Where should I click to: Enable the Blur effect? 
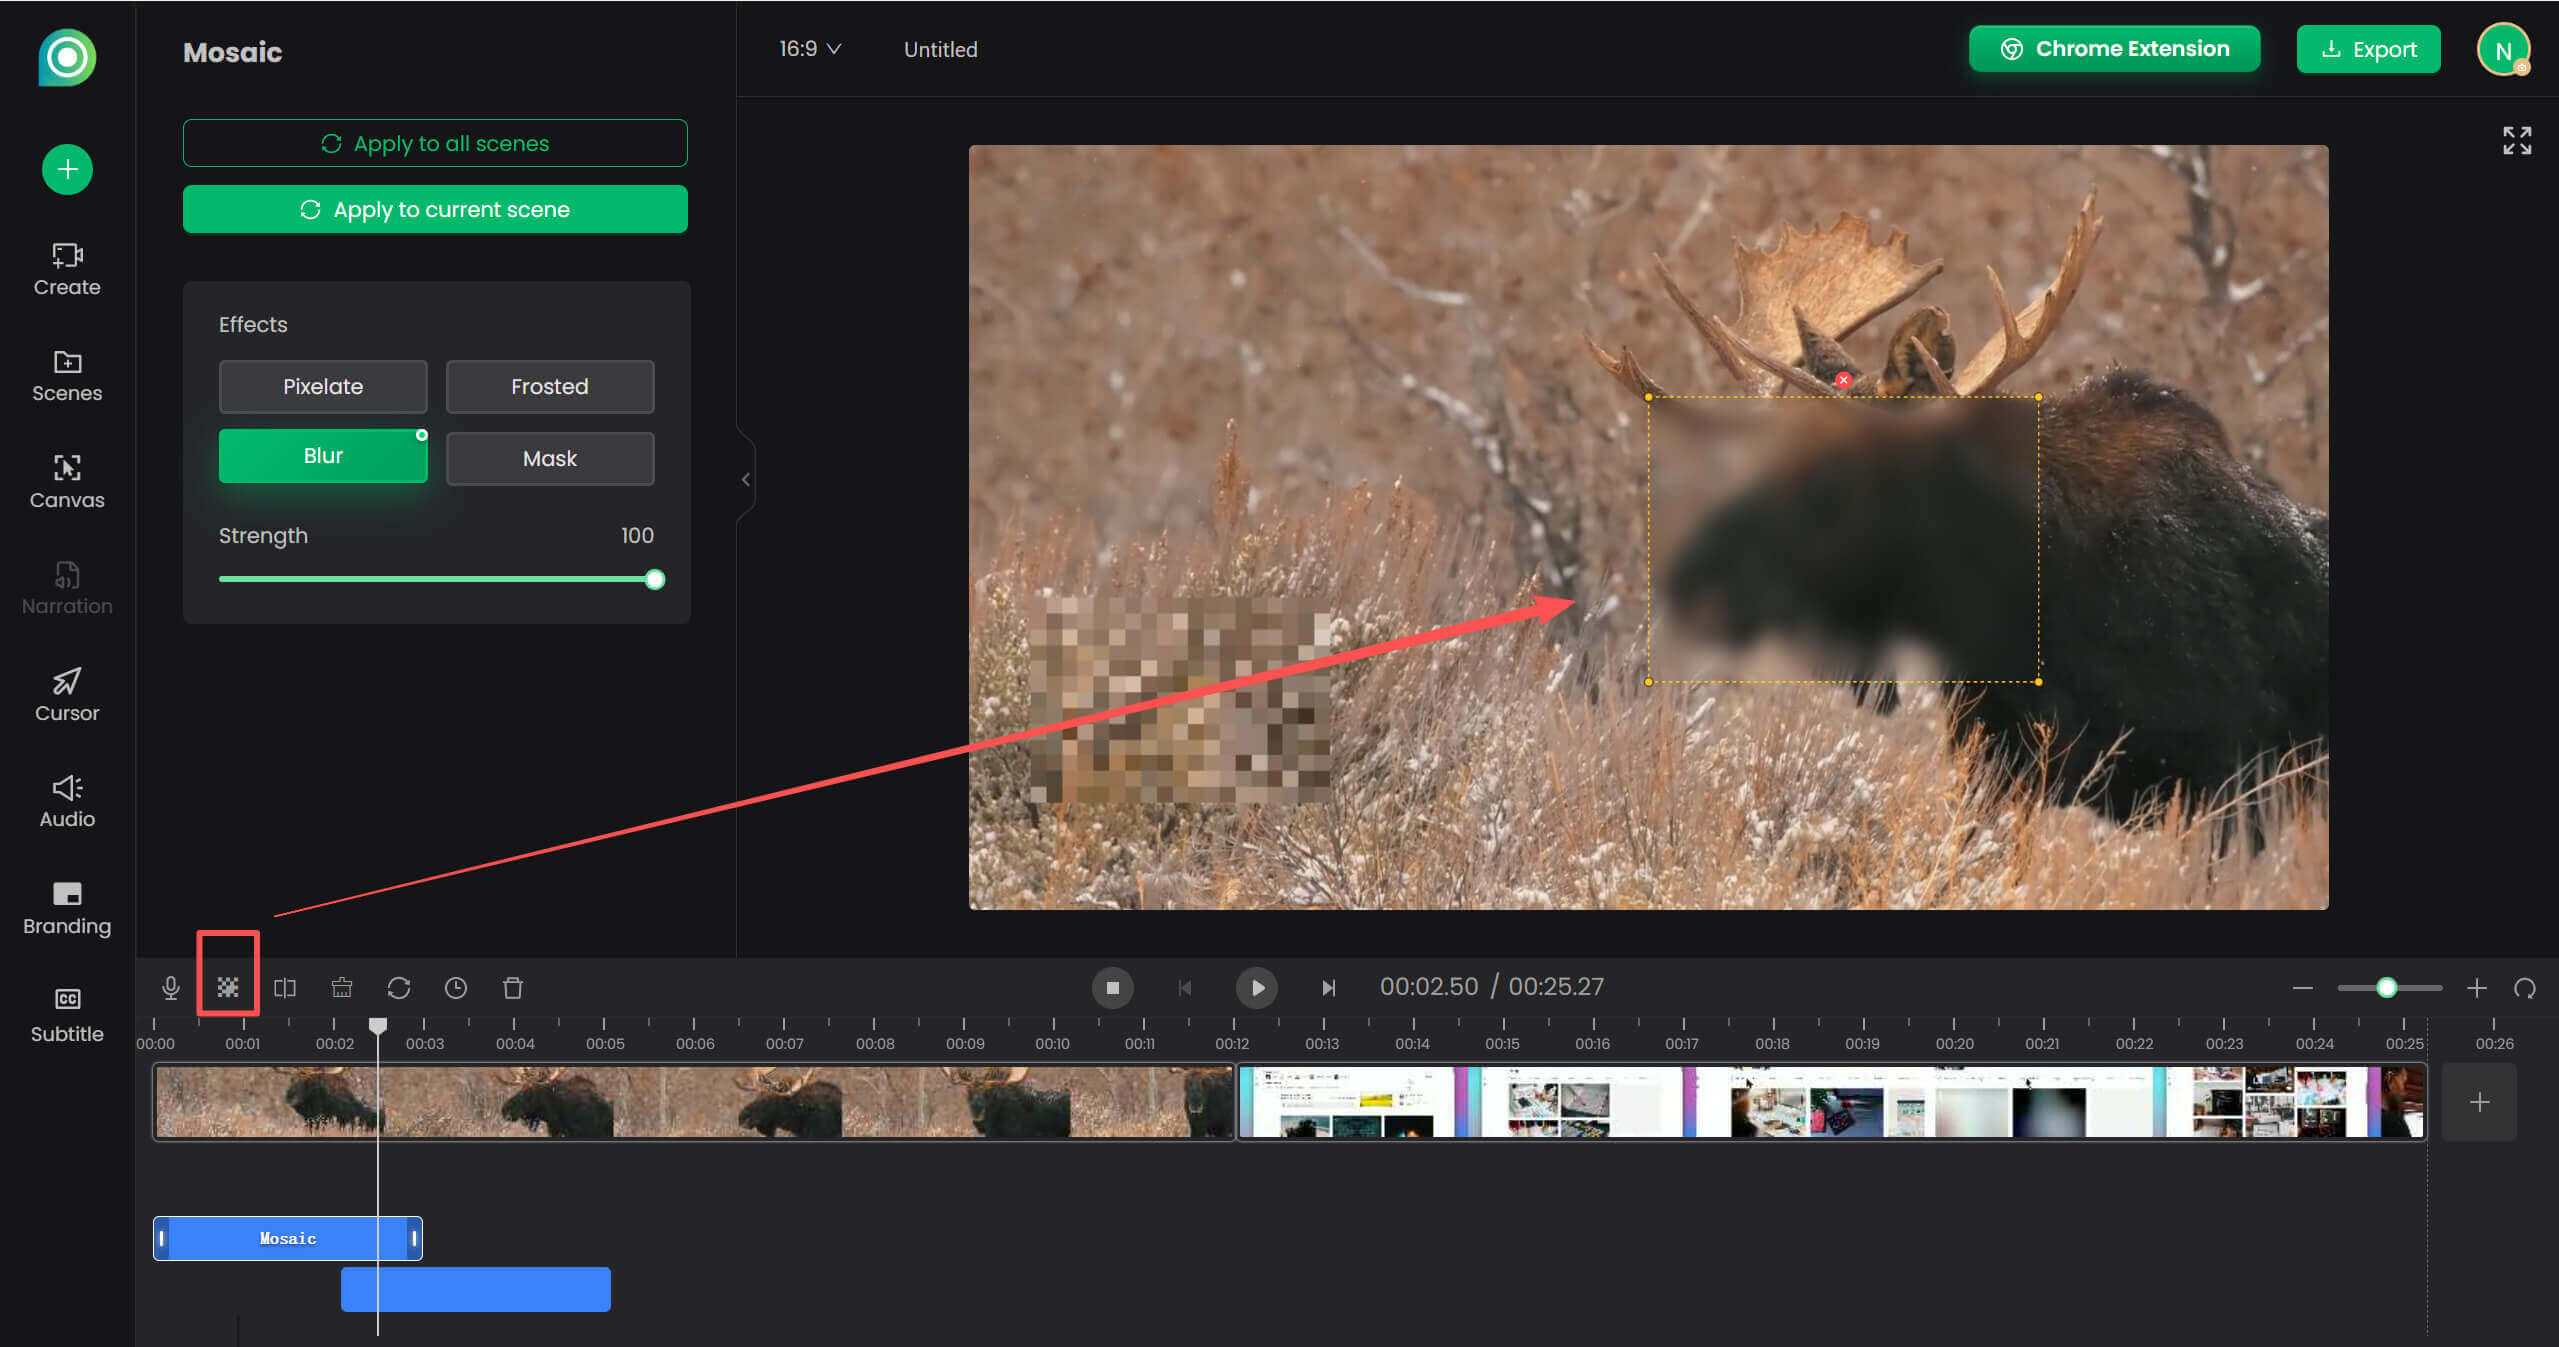point(322,455)
